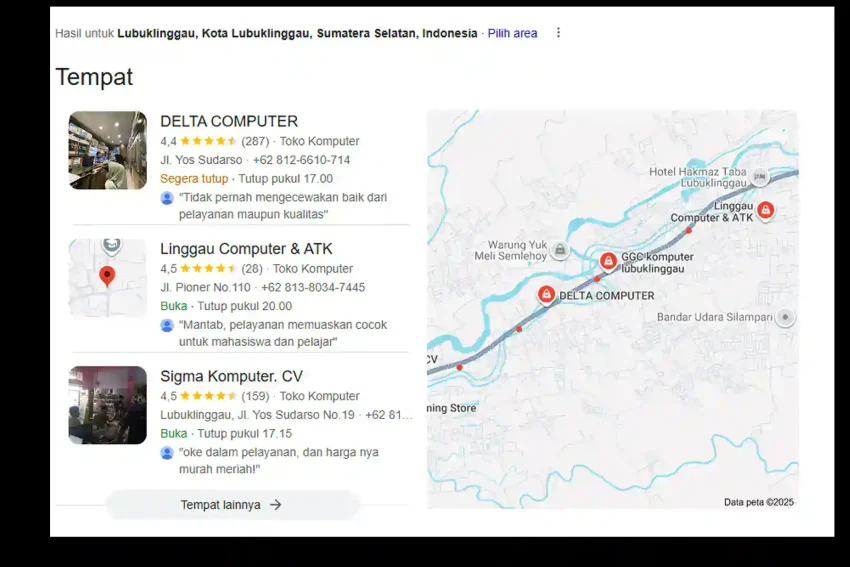Click the Lubuklinggau, Jl. Yos Sudarso No.19 address

[257, 415]
